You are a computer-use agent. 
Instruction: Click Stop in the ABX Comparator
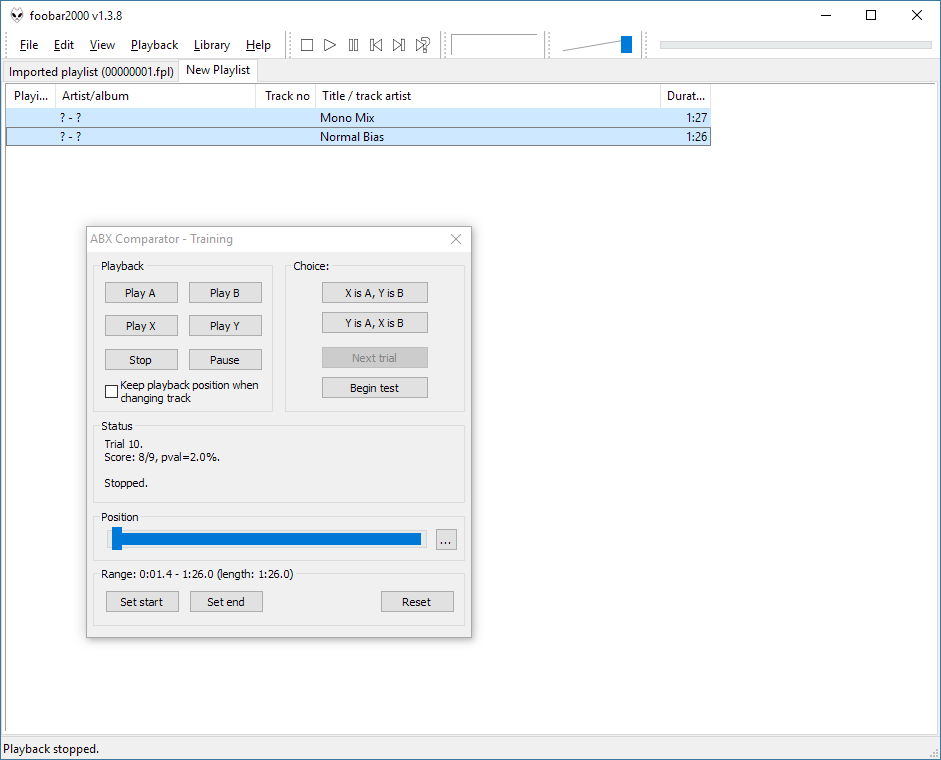[141, 360]
